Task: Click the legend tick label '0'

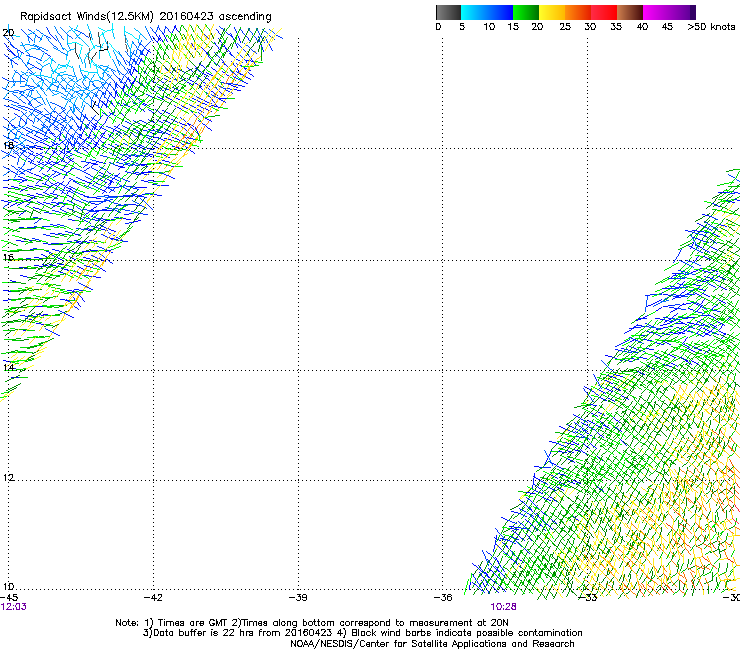Action: coord(438,27)
